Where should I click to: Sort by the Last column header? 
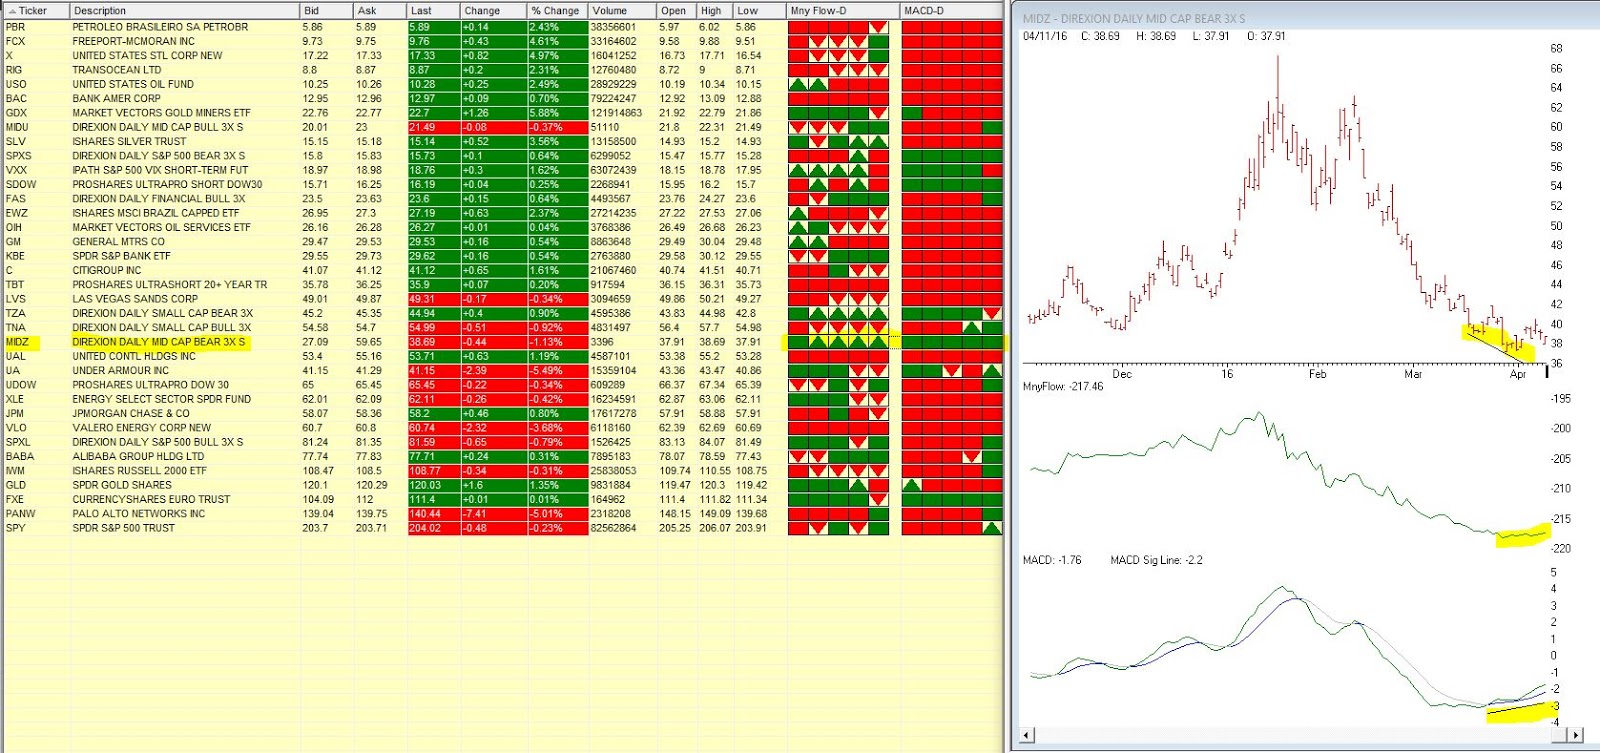(x=434, y=11)
